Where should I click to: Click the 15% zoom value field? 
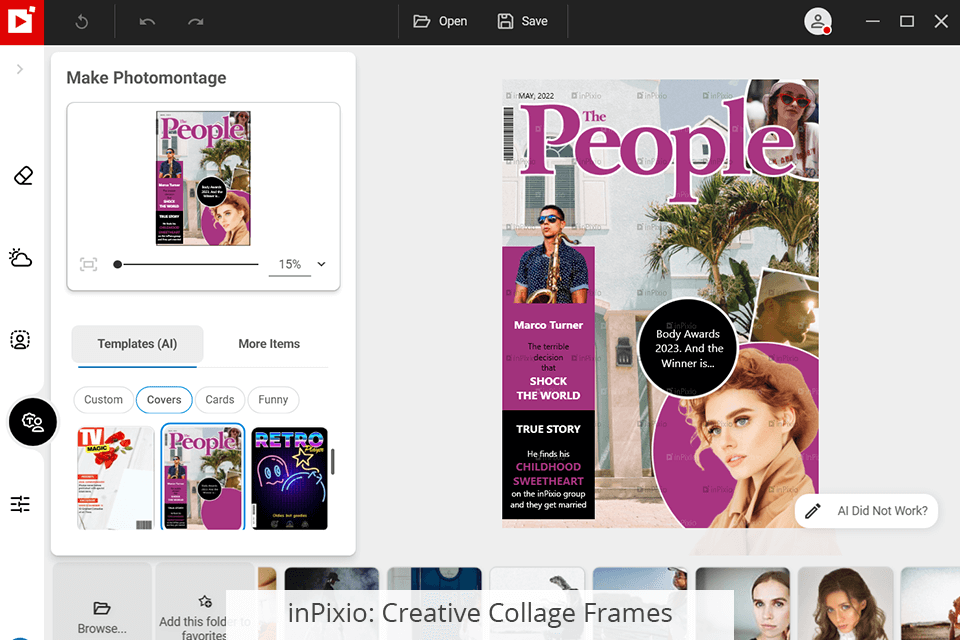pyautogui.click(x=290, y=265)
